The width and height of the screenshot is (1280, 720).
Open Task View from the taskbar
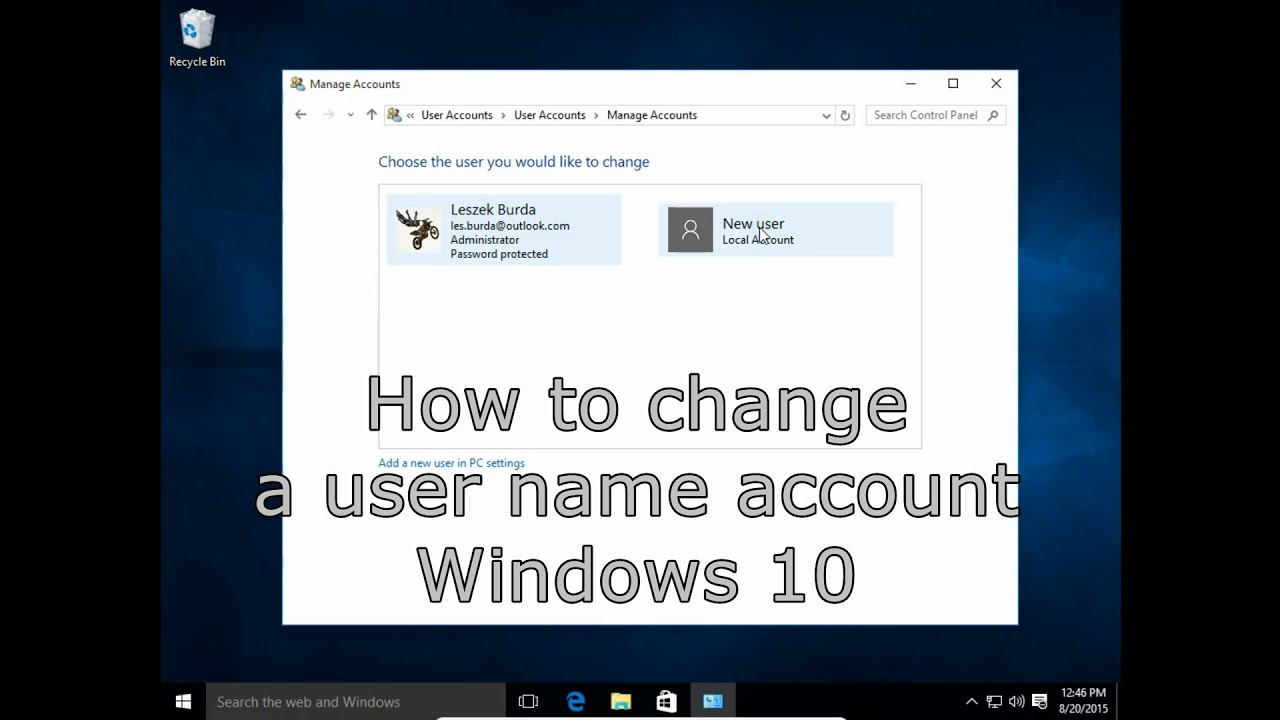(x=528, y=702)
